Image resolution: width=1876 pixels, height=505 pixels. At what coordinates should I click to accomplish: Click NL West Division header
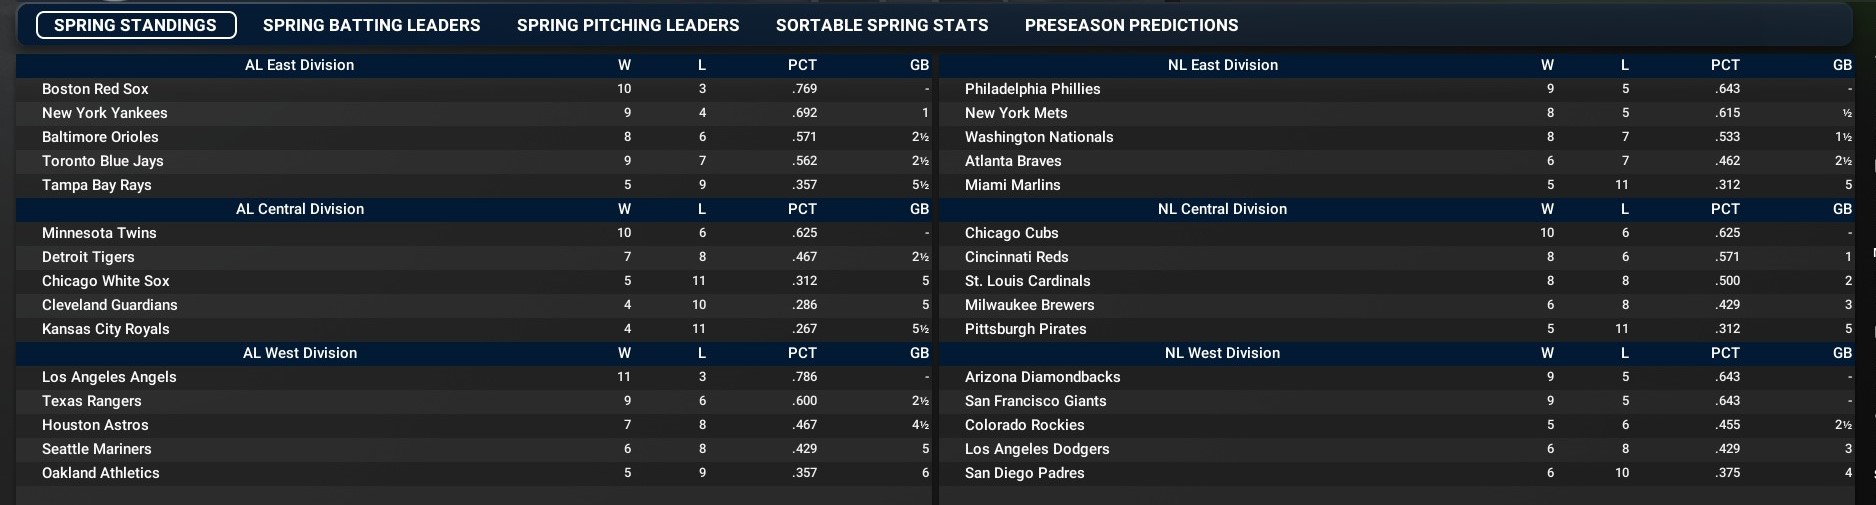click(x=1222, y=353)
